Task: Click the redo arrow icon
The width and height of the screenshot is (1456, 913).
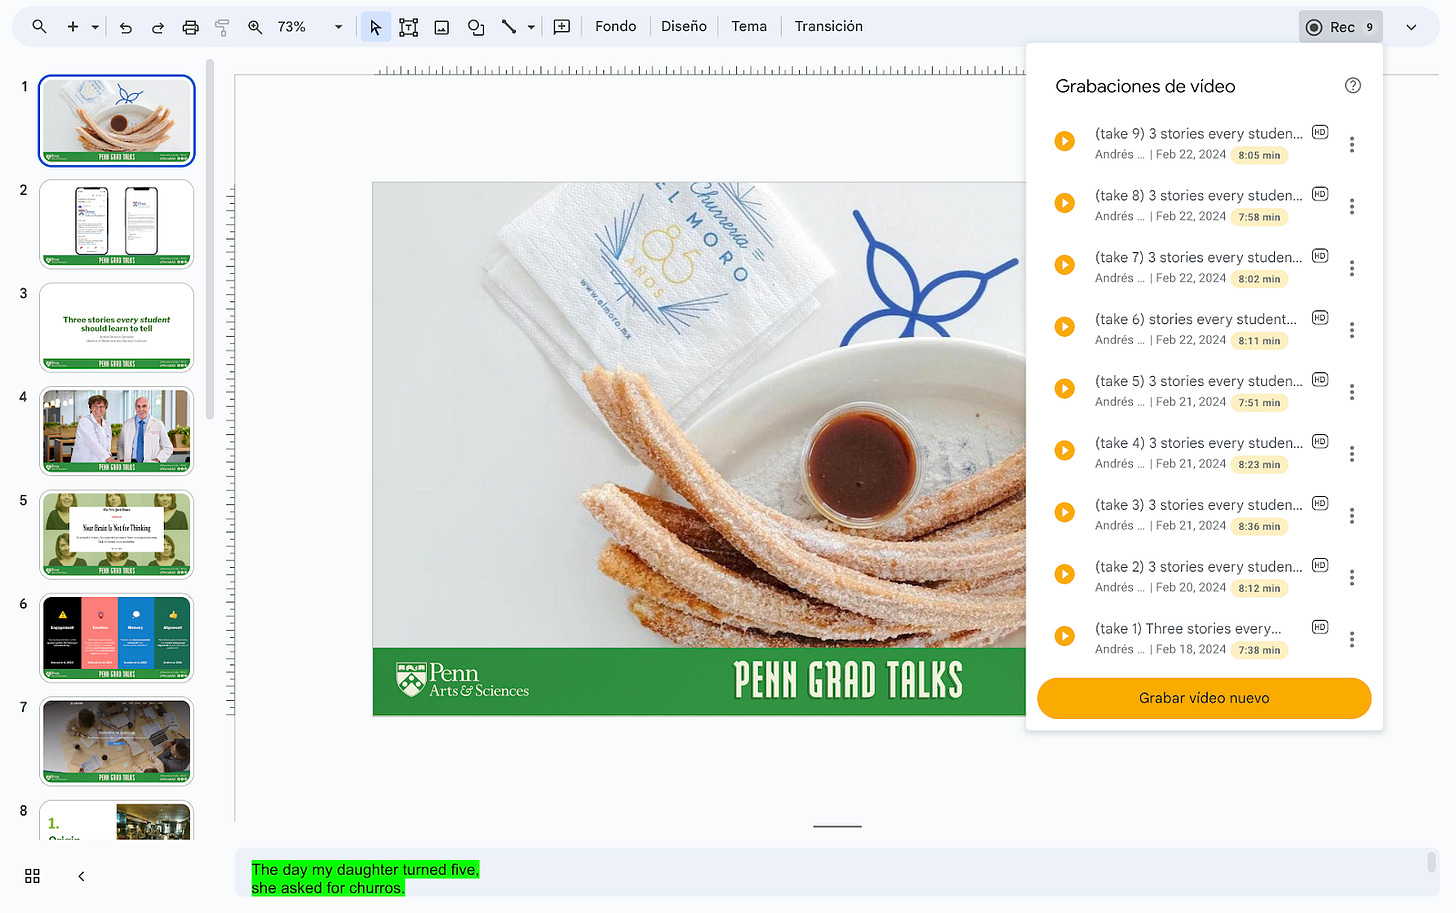Action: (158, 27)
